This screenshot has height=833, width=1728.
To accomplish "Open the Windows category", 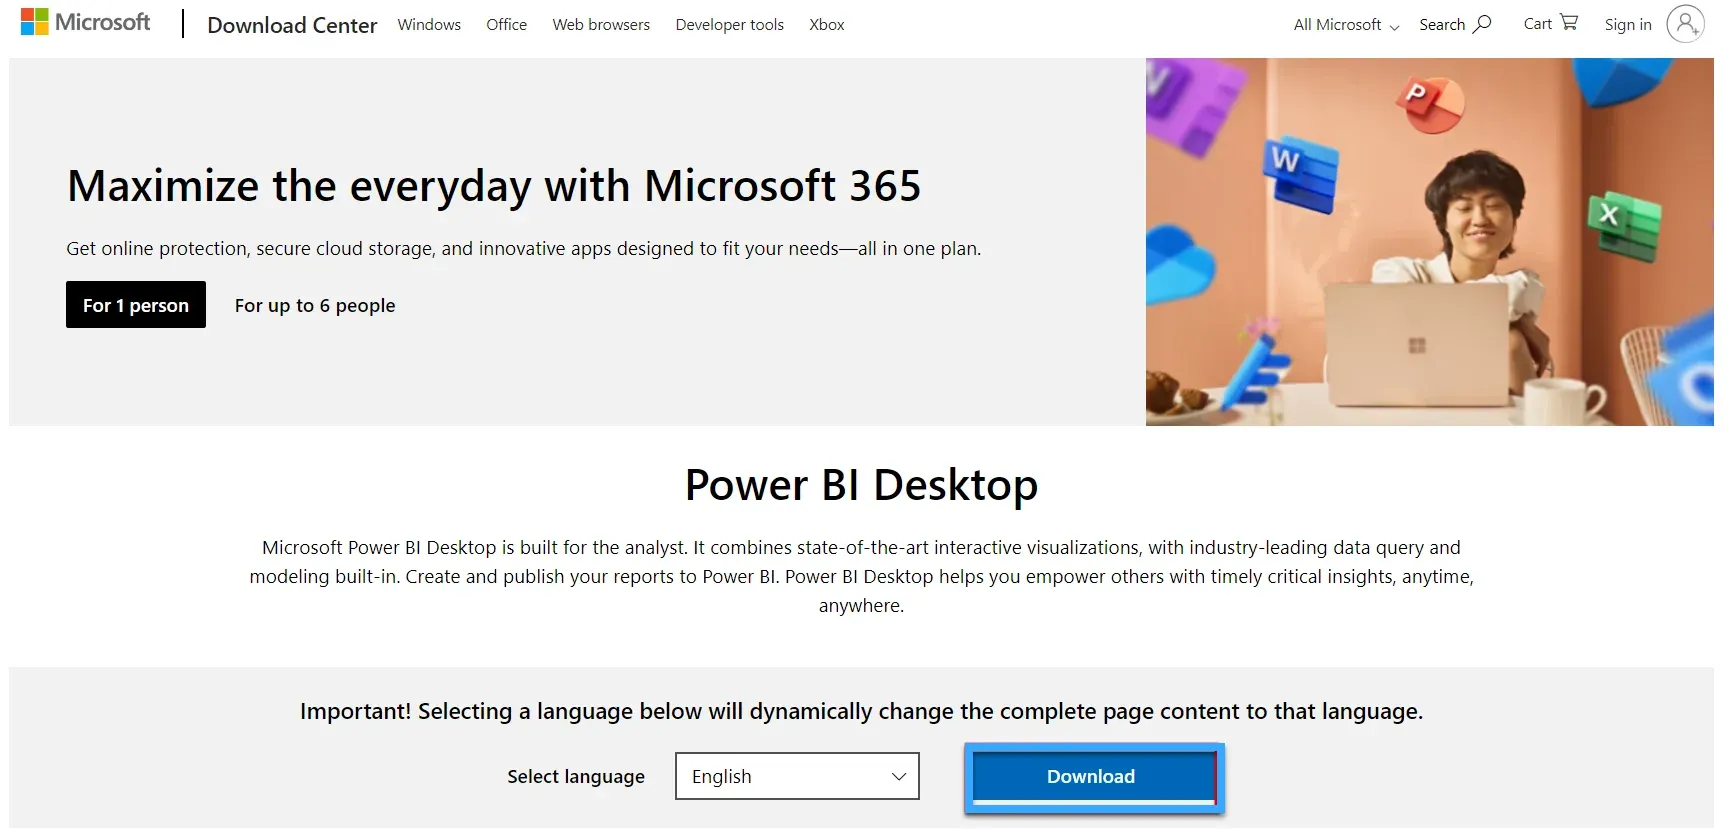I will click(428, 24).
